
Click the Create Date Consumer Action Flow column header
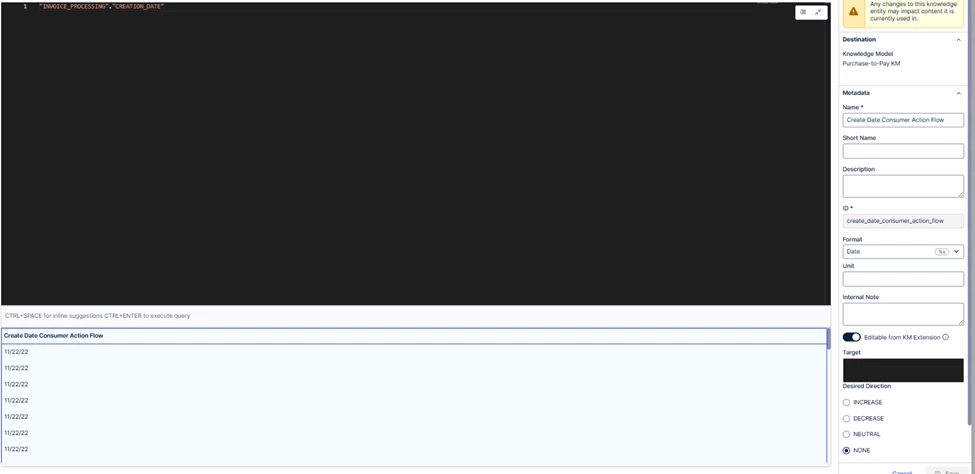pyautogui.click(x=53, y=336)
